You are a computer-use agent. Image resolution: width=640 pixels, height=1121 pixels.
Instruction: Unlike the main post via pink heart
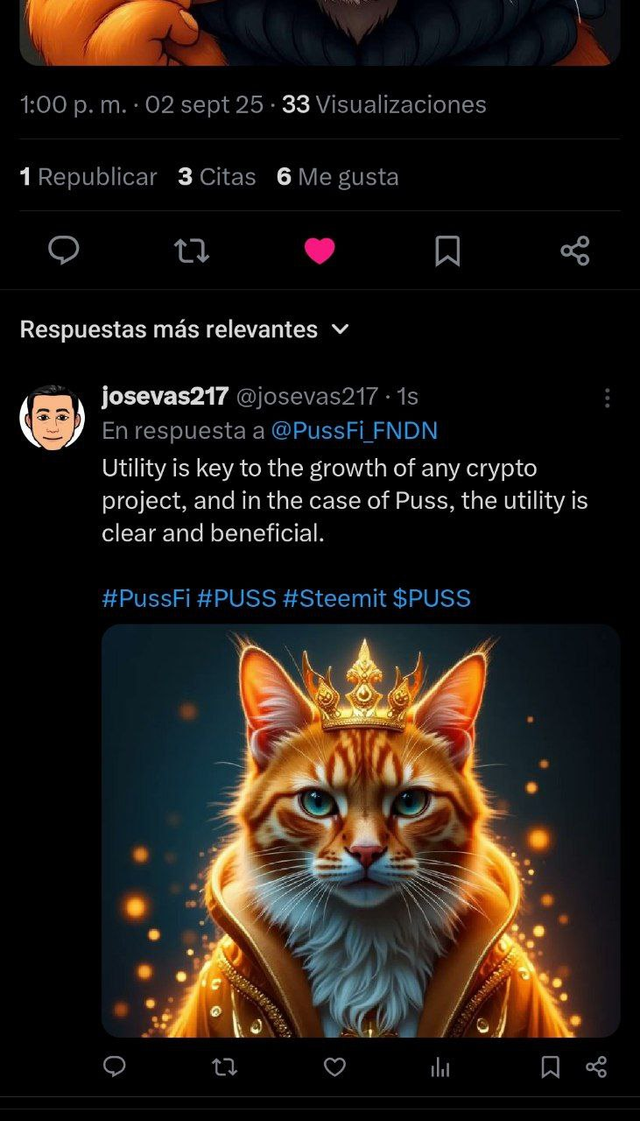pyautogui.click(x=319, y=250)
